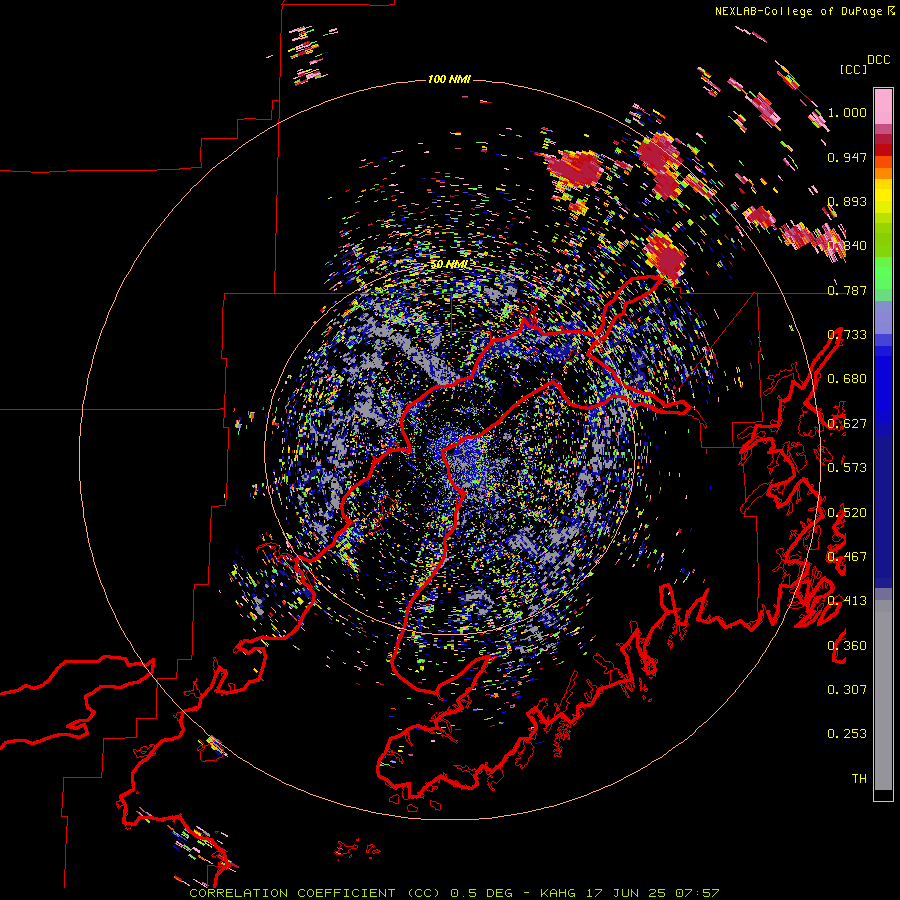Click the [CC] unit label
900x900 pixels.
853,69
